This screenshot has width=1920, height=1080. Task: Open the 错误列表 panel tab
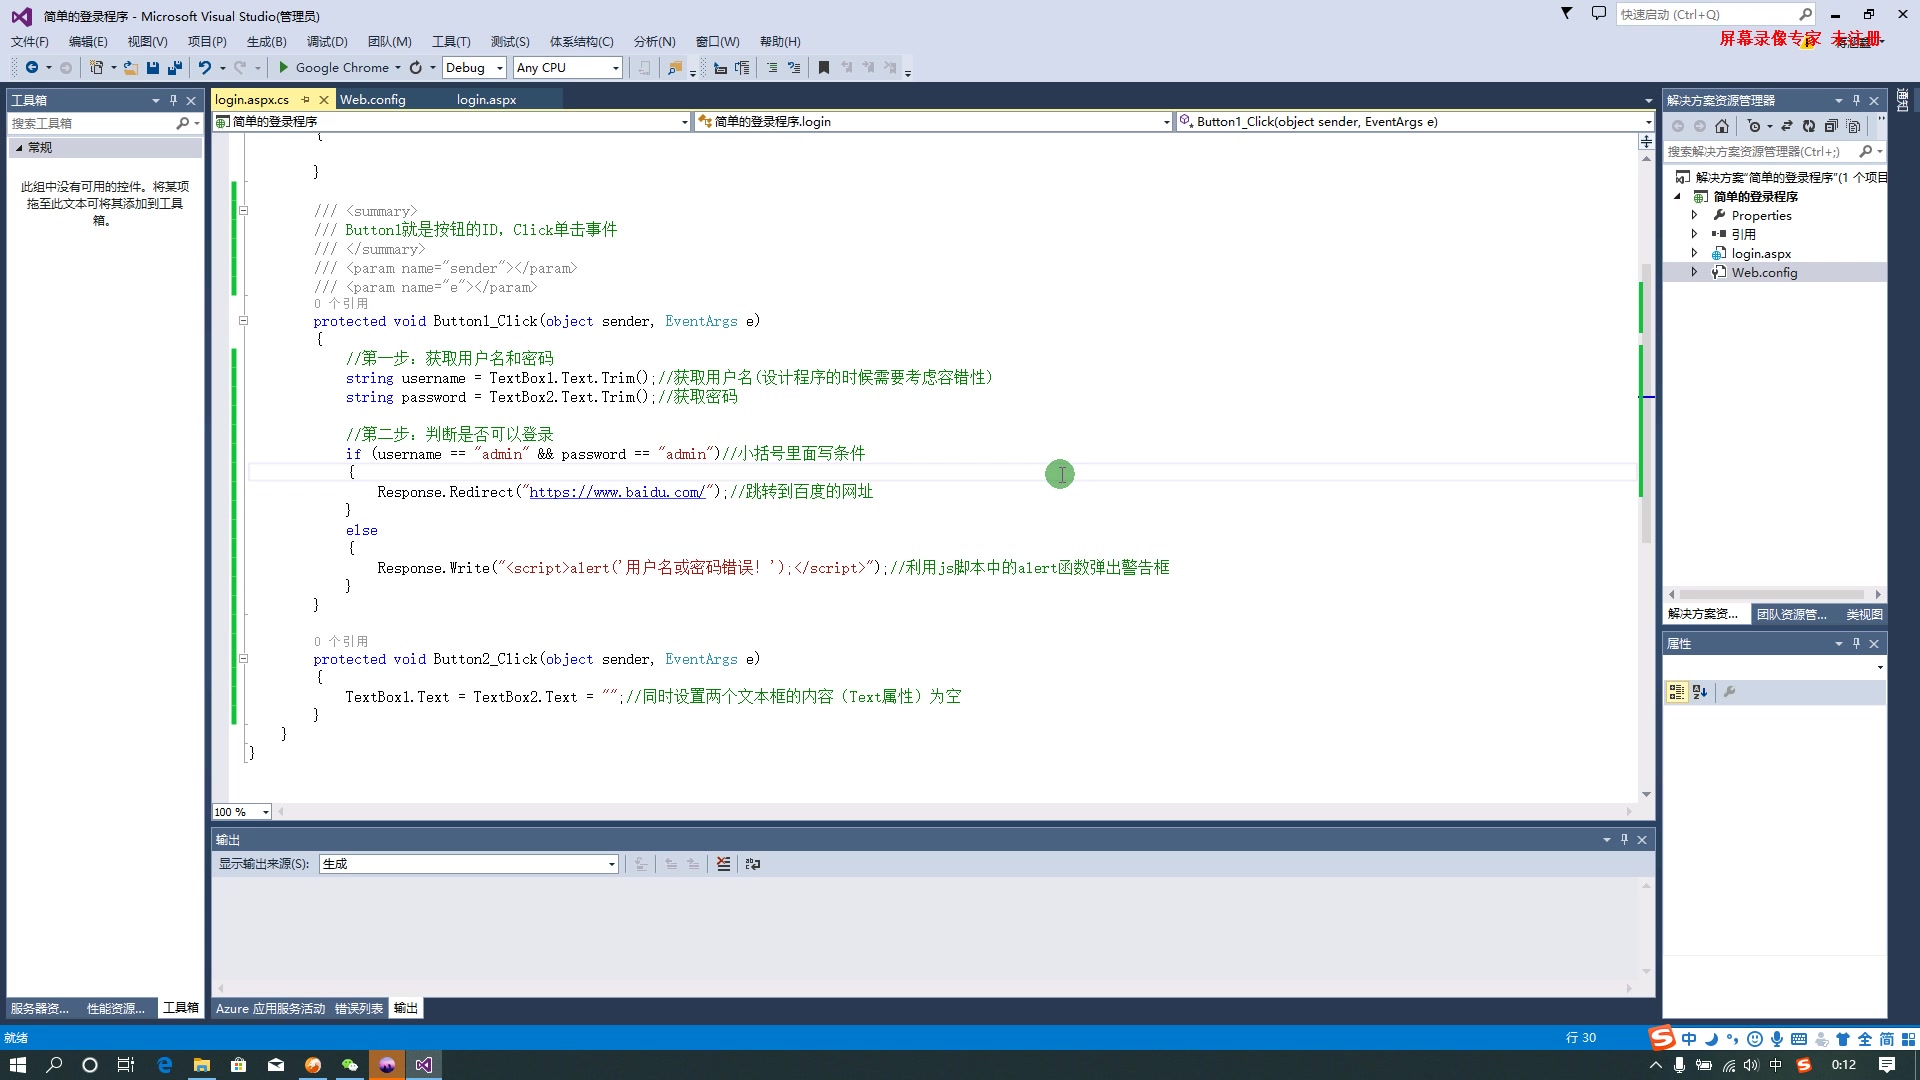[359, 1009]
